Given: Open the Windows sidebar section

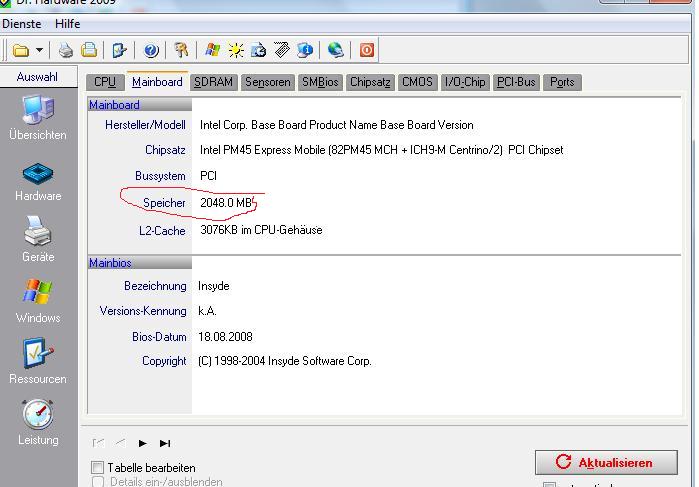Looking at the screenshot, I should point(38,301).
